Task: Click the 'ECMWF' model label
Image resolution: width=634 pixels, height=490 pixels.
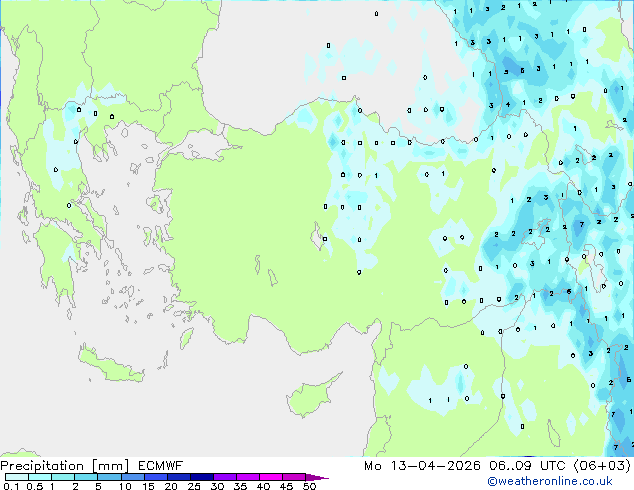Action: (161, 466)
